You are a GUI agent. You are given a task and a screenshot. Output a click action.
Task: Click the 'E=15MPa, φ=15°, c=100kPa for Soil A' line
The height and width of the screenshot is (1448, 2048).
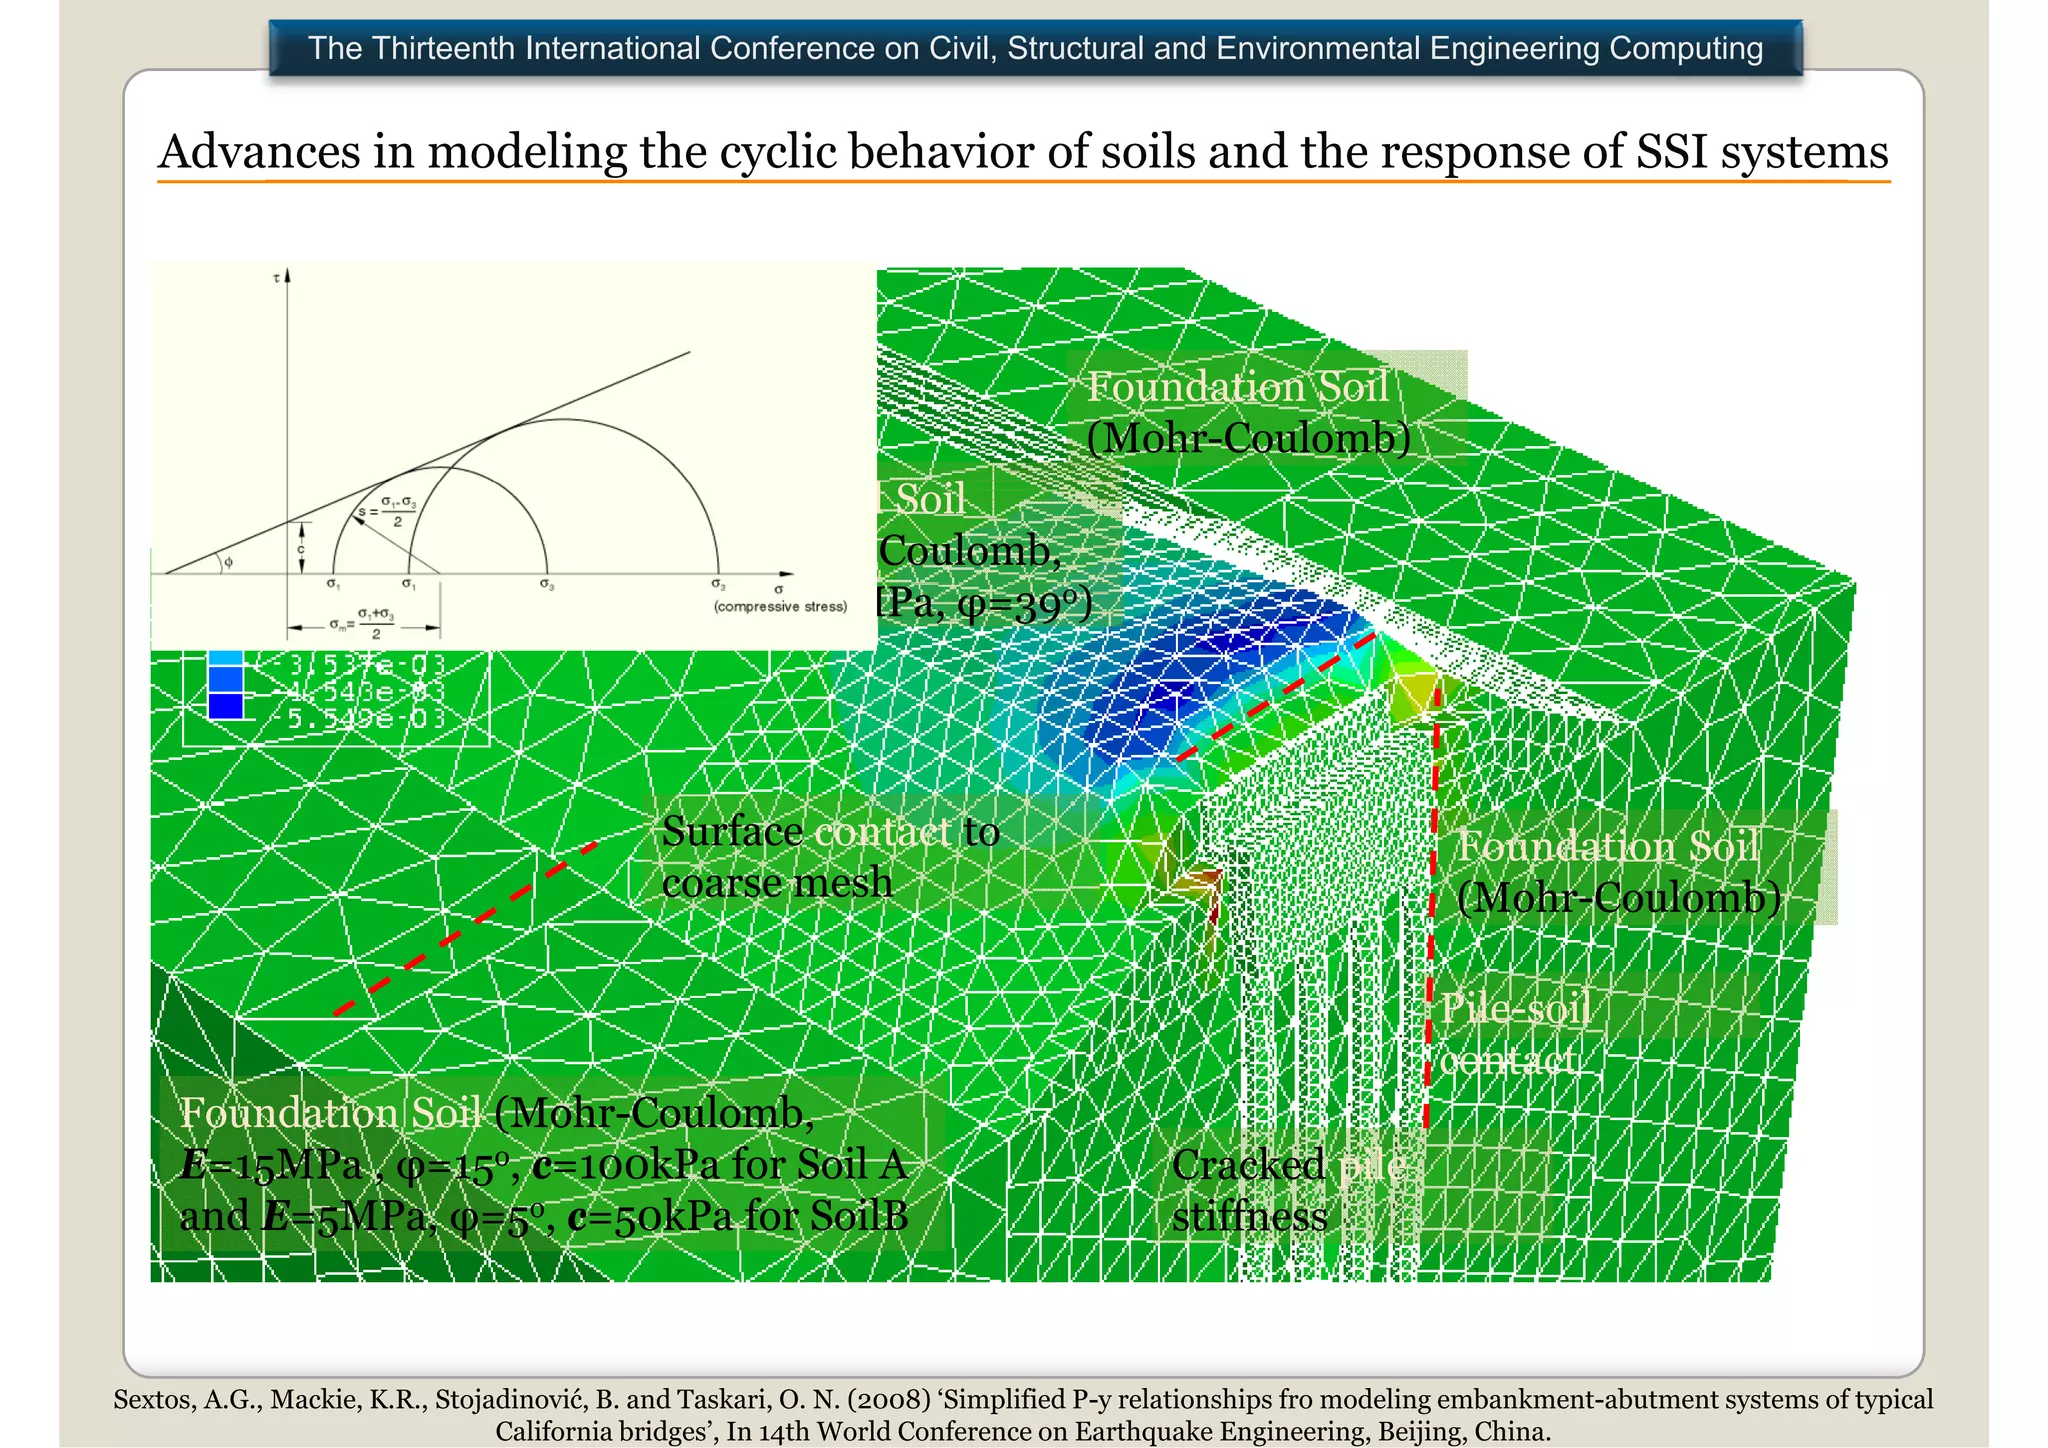tap(543, 1165)
